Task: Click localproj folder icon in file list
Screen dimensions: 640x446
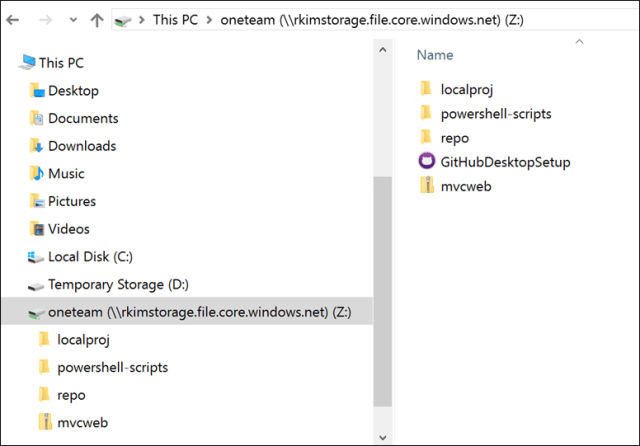Action: point(426,89)
